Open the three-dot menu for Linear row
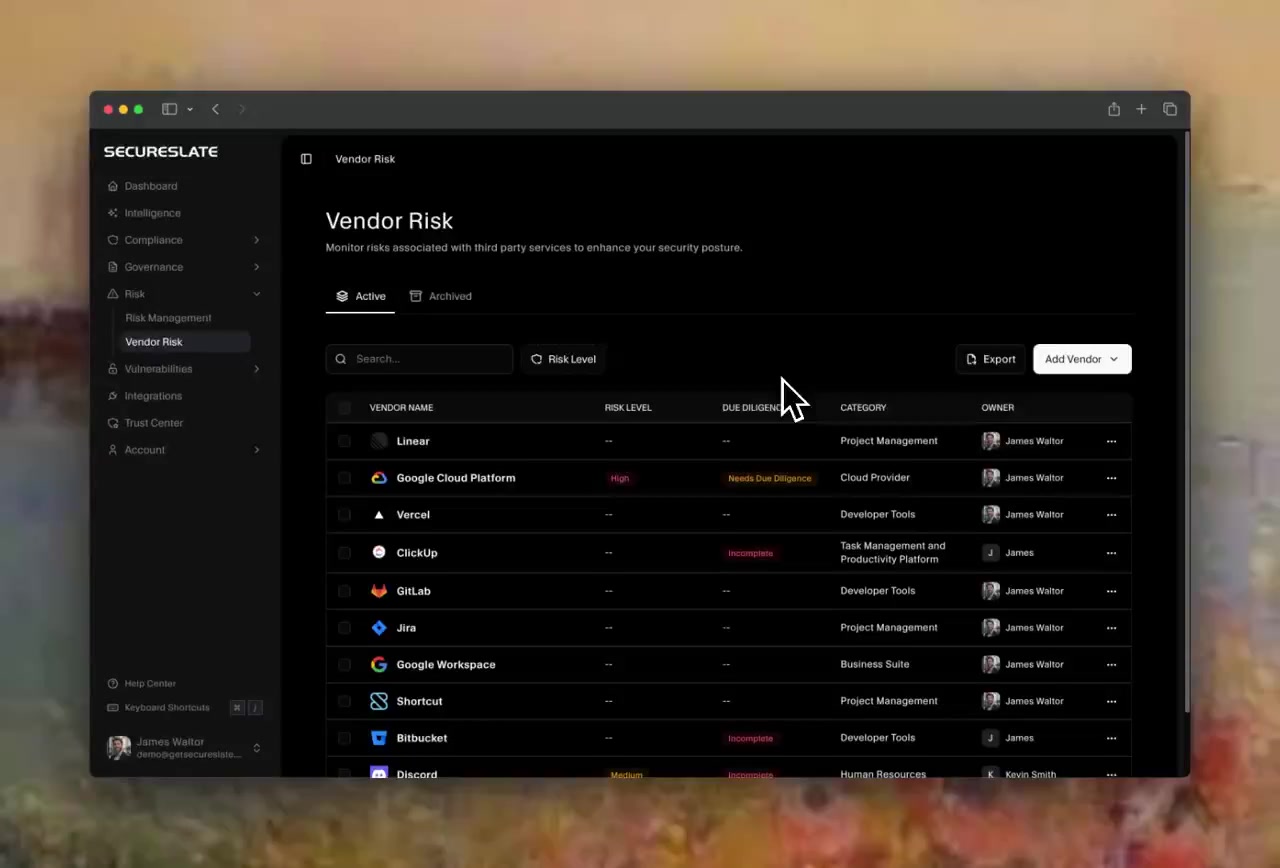The image size is (1280, 868). coord(1111,441)
